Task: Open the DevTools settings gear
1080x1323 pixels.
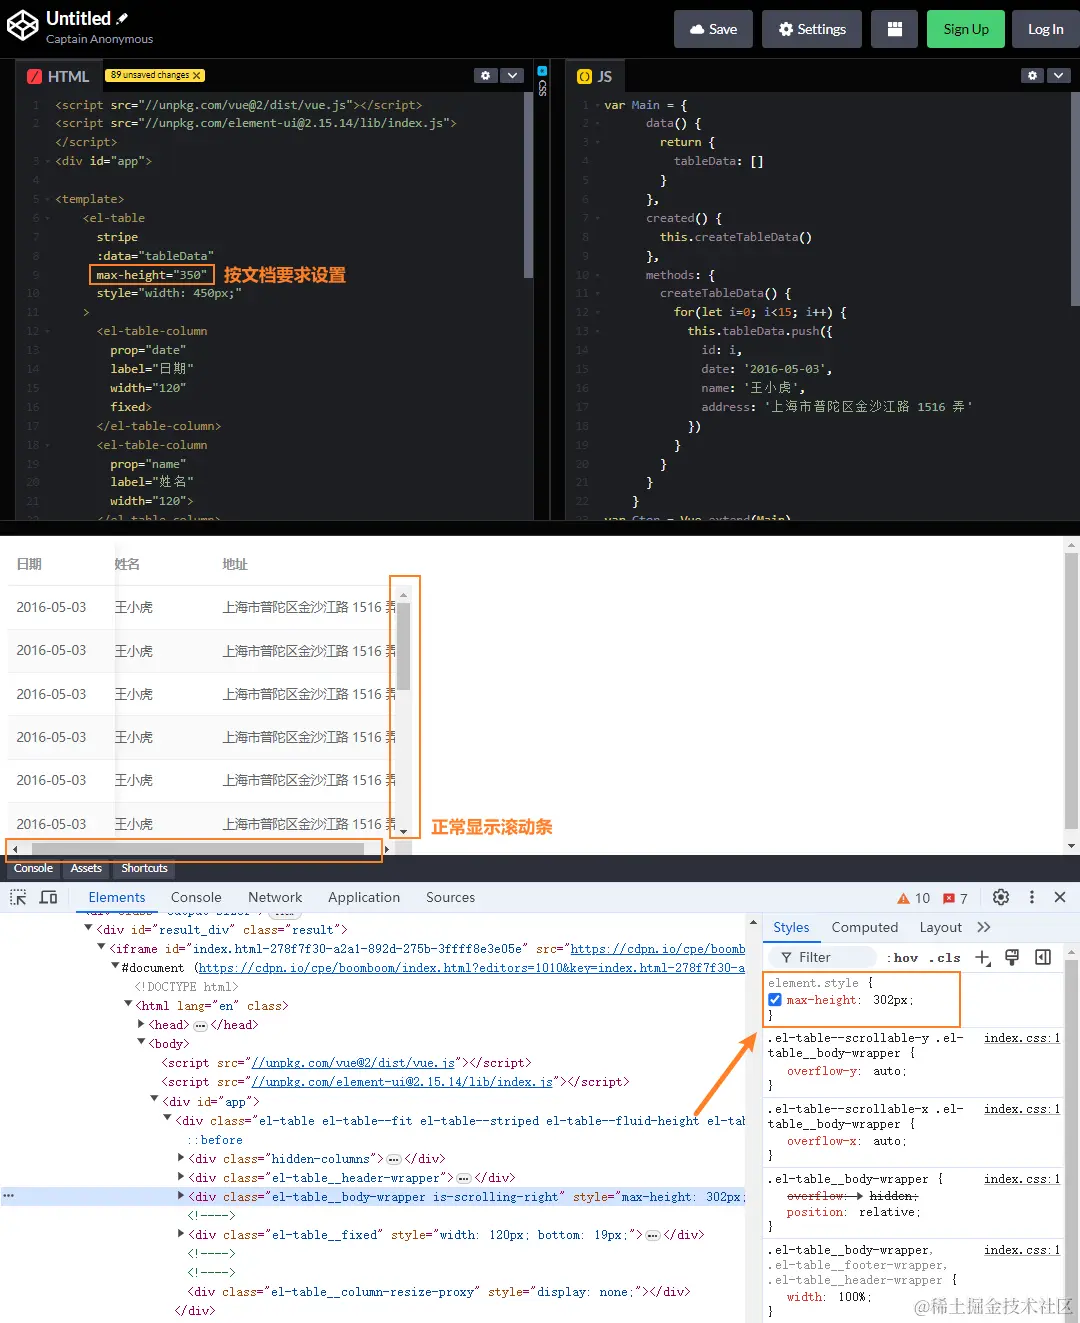Action: [x=1001, y=897]
